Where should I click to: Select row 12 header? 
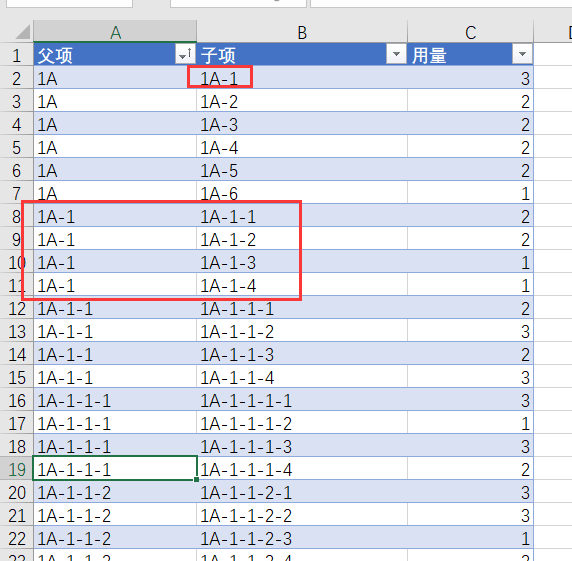[16, 308]
